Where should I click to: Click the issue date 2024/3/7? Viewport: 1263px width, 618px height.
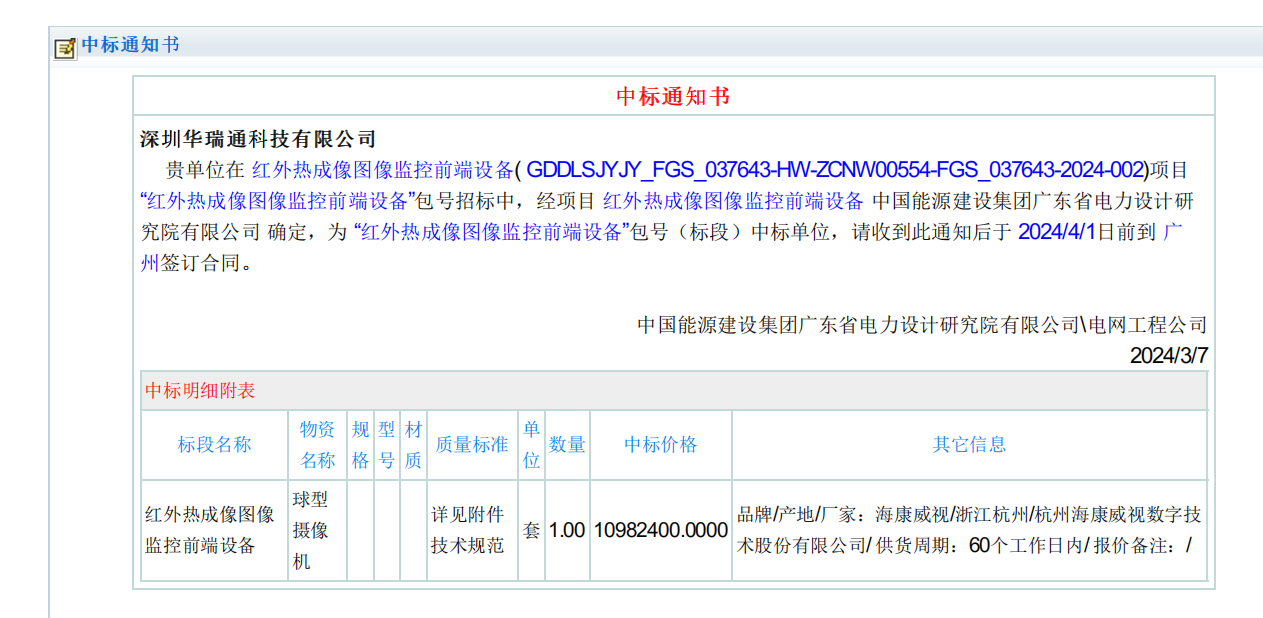1168,355
